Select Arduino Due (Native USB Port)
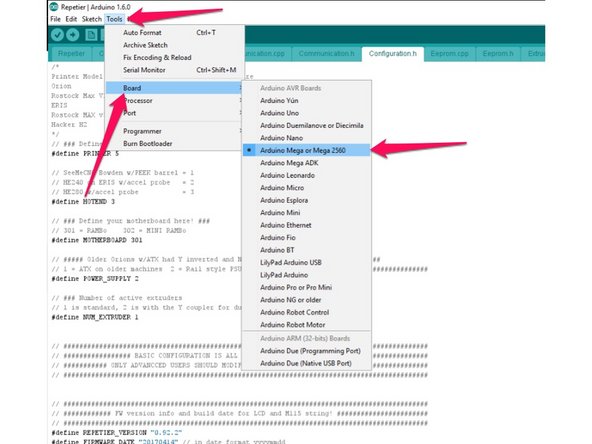Viewport: 592px width, 444px height. (x=306, y=363)
